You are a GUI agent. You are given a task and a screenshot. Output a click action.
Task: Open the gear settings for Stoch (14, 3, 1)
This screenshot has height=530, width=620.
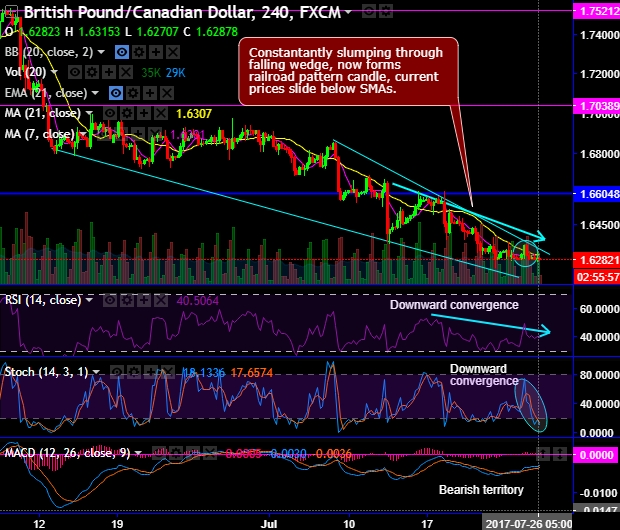(134, 372)
